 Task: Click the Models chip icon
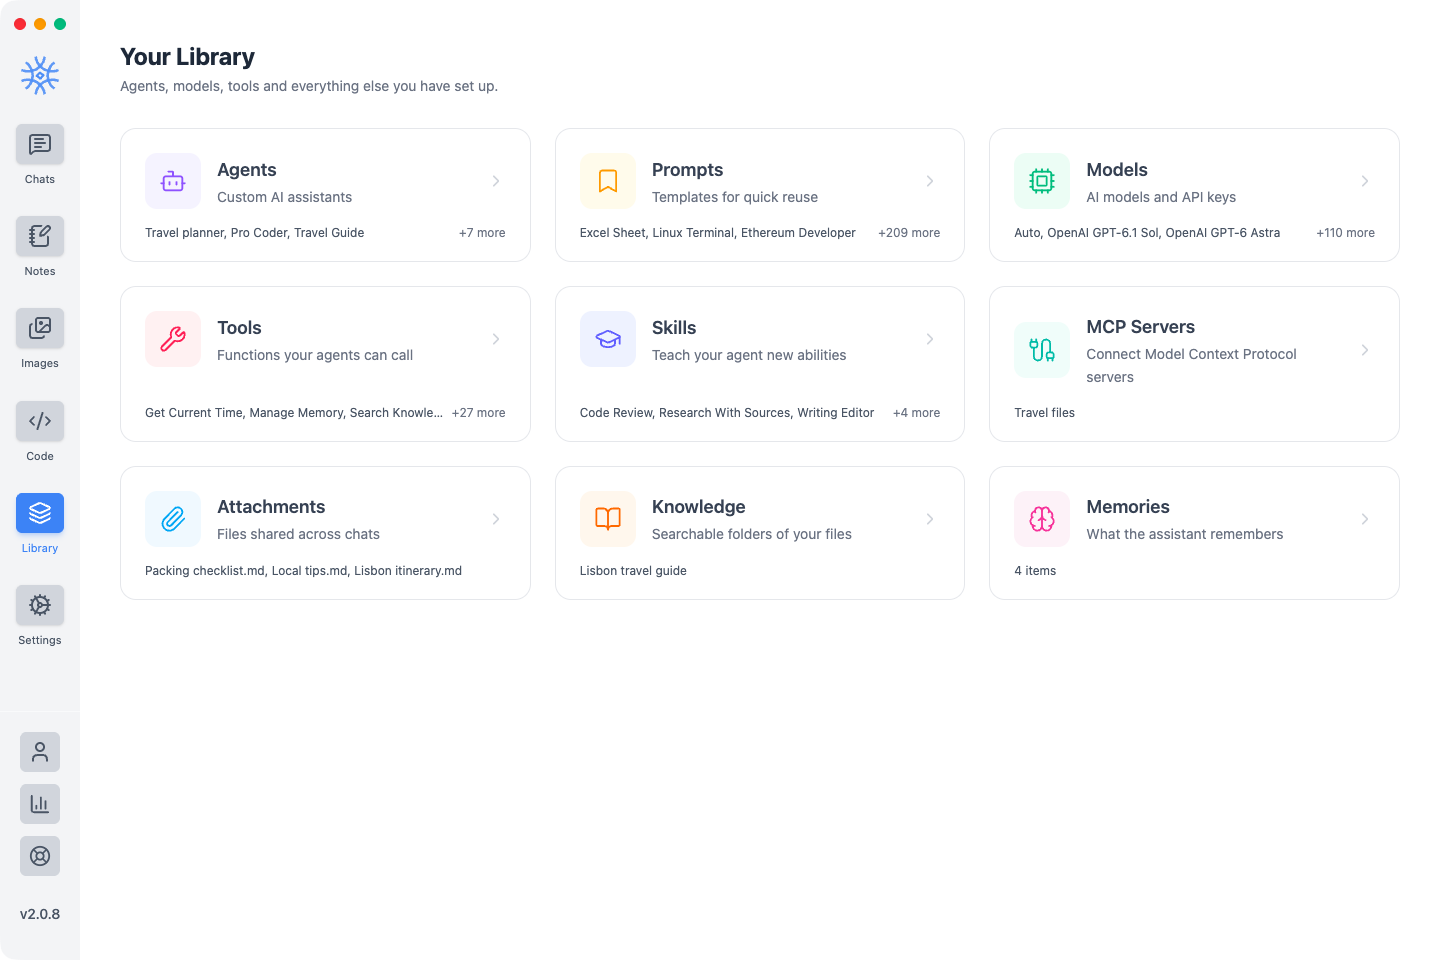pyautogui.click(x=1042, y=181)
